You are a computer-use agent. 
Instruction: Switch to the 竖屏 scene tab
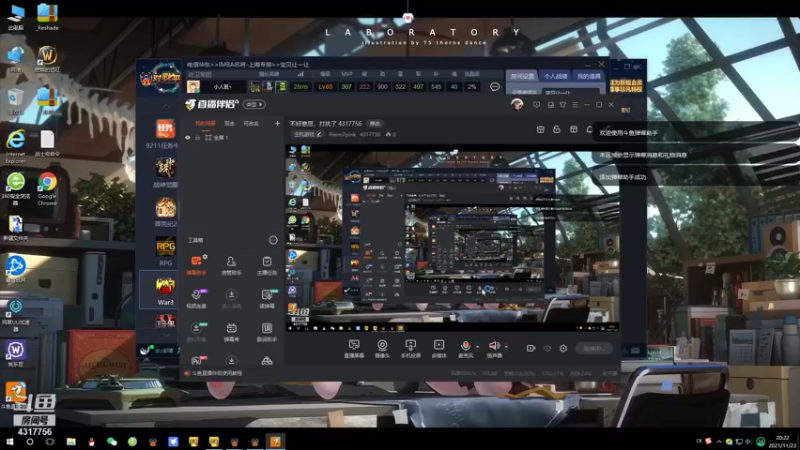(x=230, y=123)
